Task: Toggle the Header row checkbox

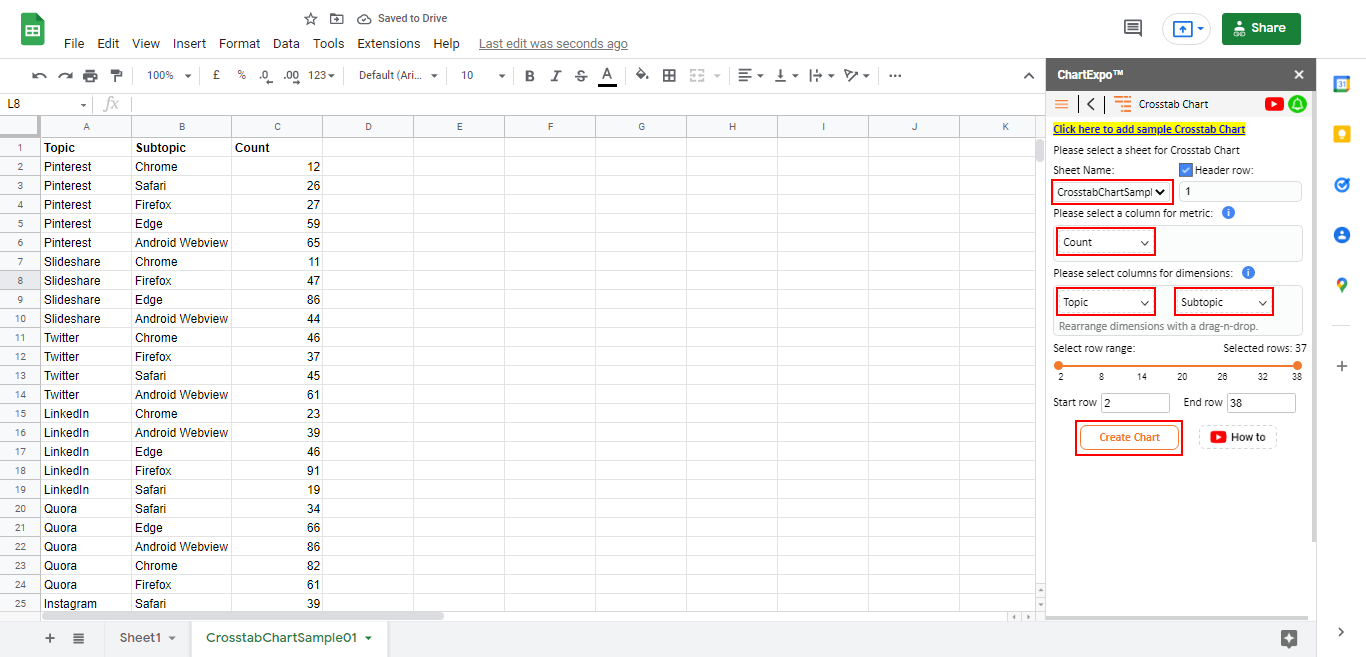Action: tap(1186, 170)
